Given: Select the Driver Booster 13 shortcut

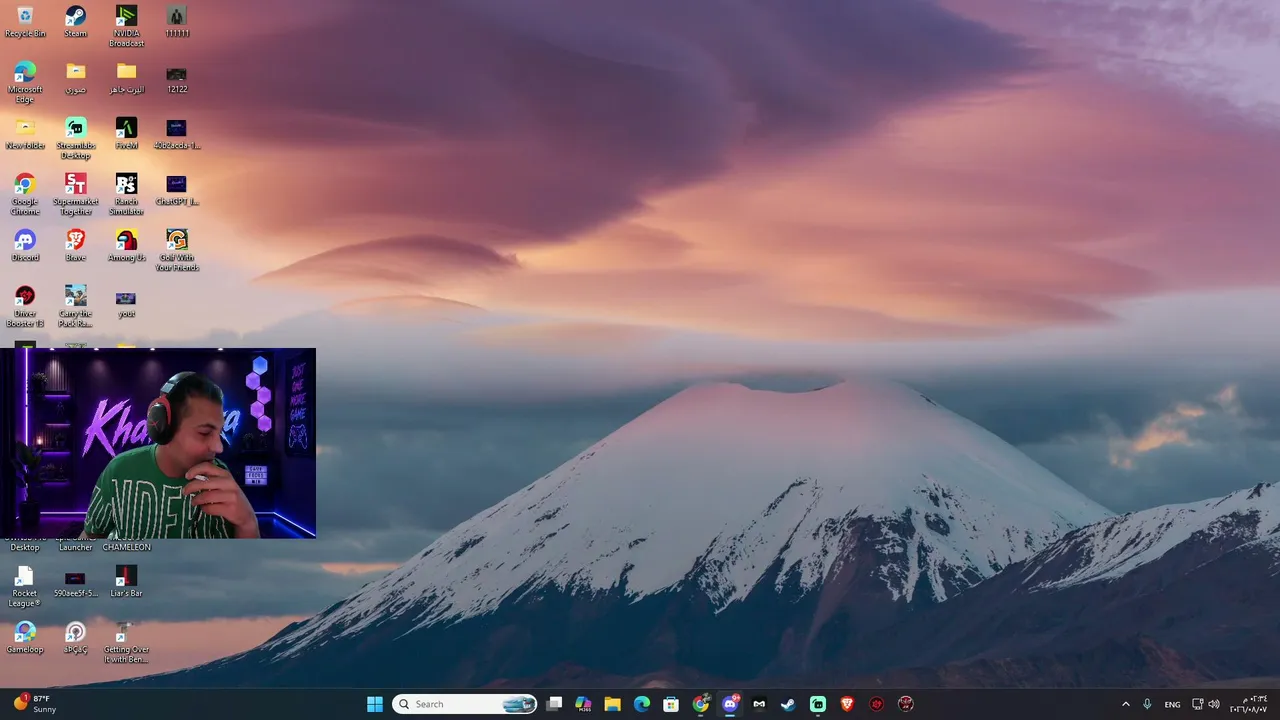Looking at the screenshot, I should (x=25, y=307).
